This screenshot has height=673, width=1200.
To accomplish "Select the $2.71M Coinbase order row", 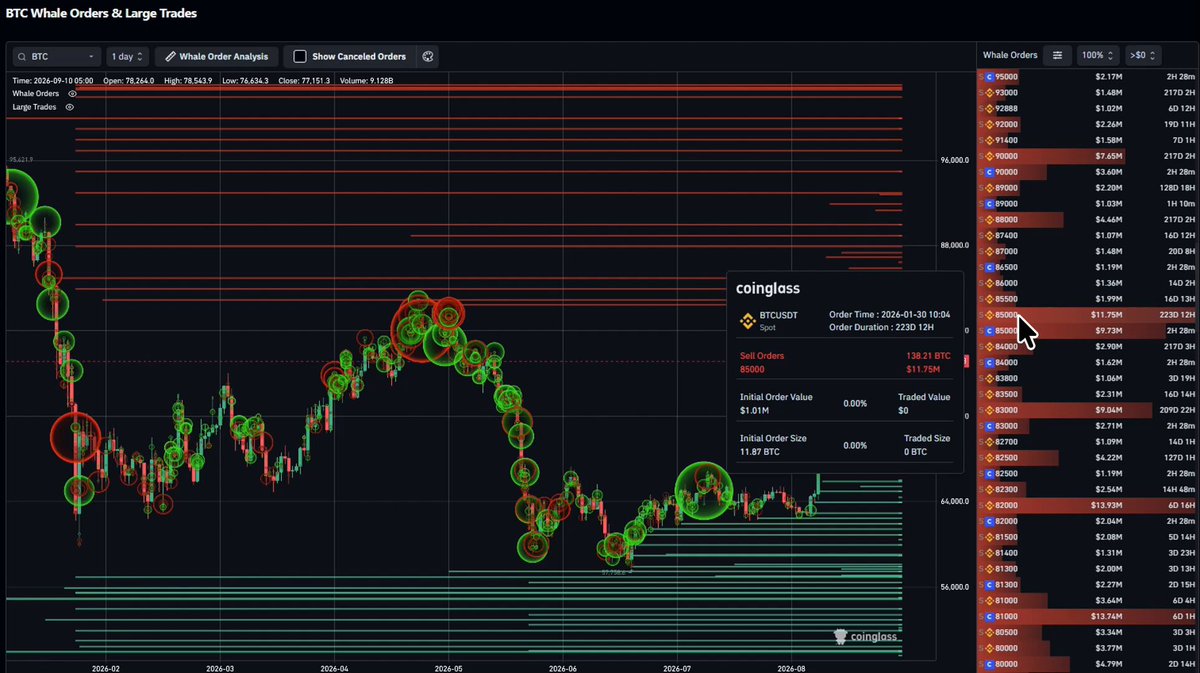I will [x=1088, y=425].
